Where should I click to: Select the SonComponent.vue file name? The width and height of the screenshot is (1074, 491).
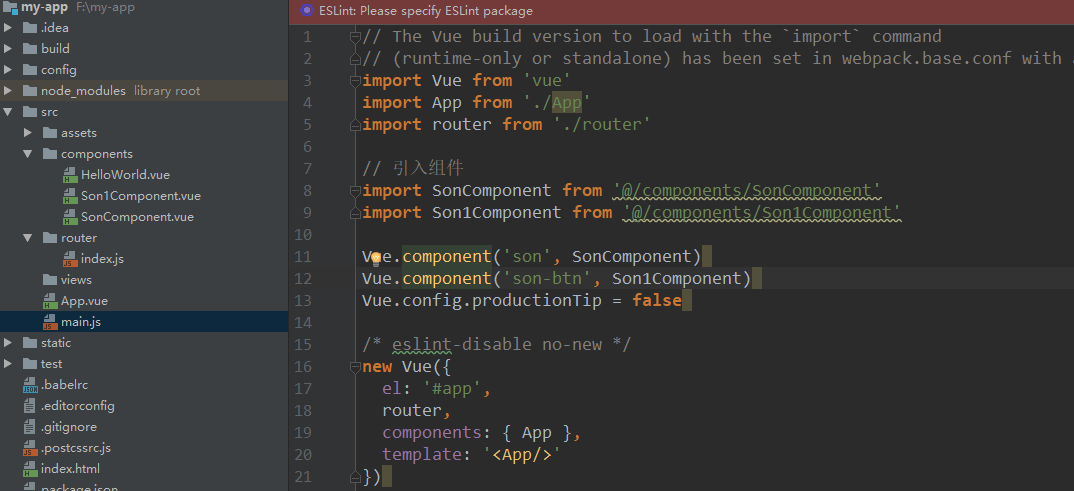137,217
